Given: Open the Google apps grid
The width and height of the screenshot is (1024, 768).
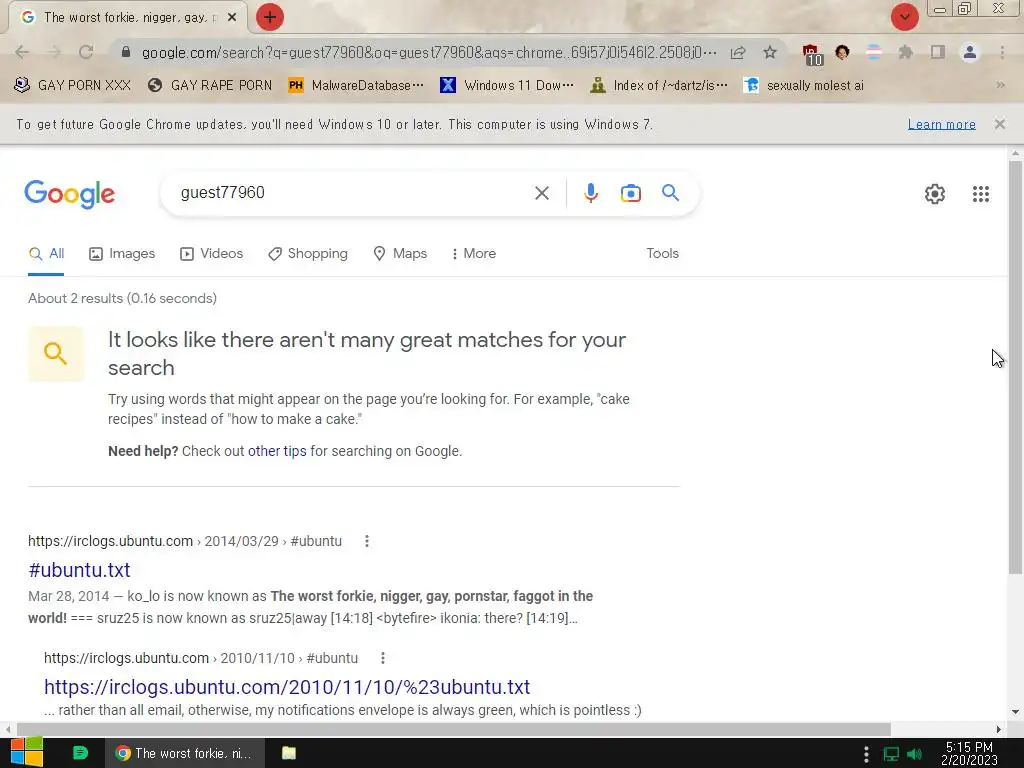Looking at the screenshot, I should [x=980, y=194].
